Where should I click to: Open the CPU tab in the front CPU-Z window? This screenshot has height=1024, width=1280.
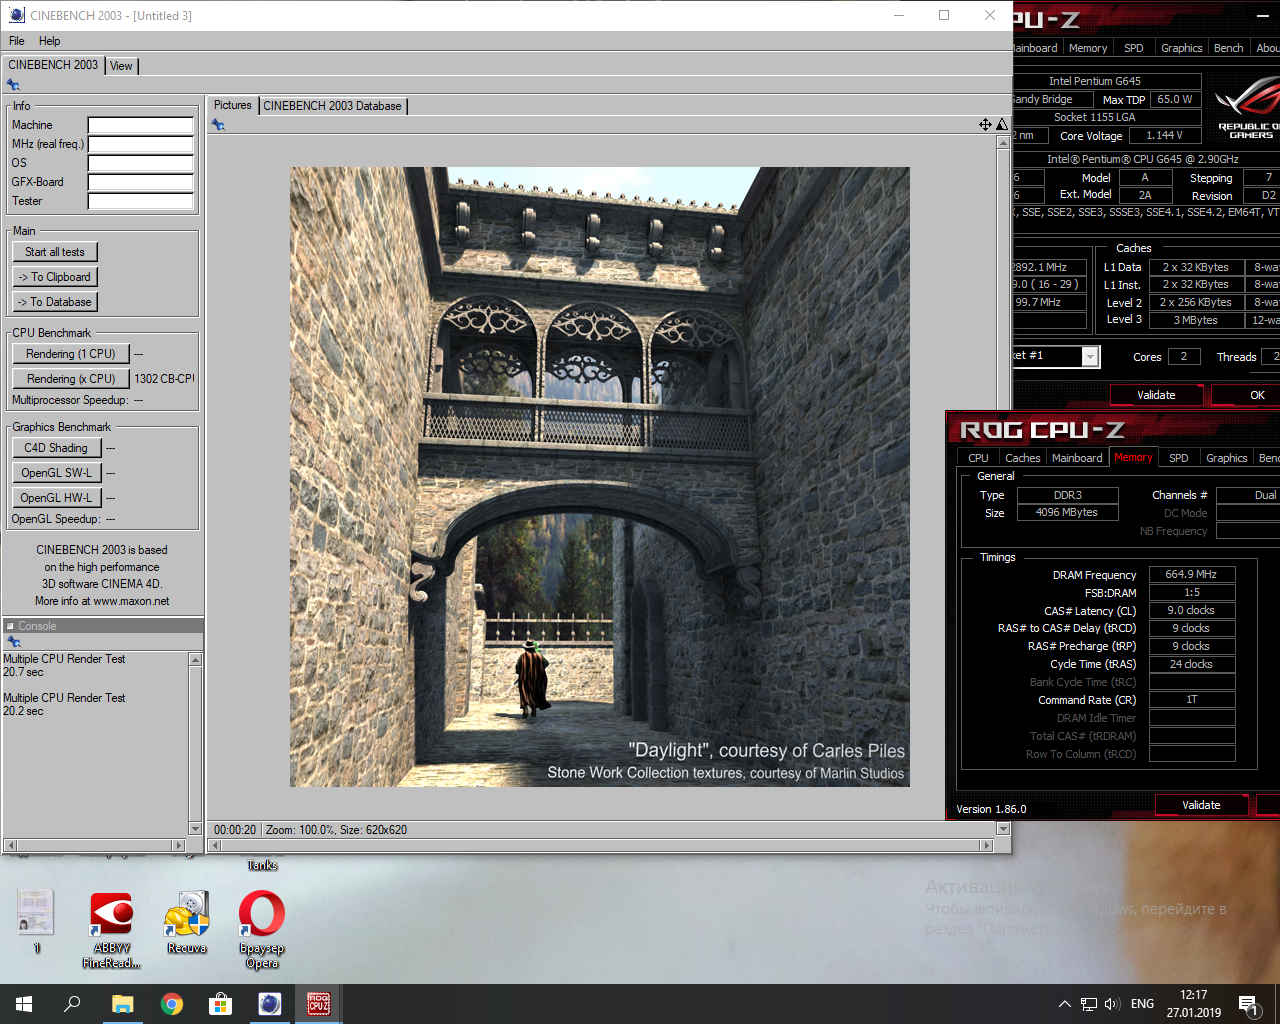[978, 458]
